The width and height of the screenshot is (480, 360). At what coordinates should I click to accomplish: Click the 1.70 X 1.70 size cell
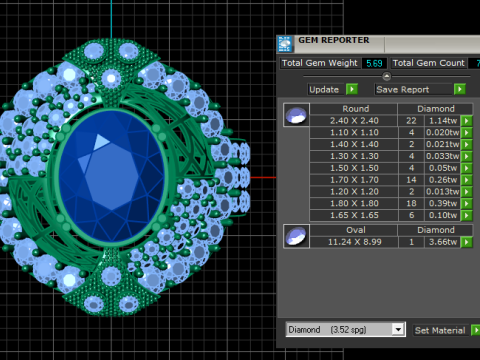354,180
